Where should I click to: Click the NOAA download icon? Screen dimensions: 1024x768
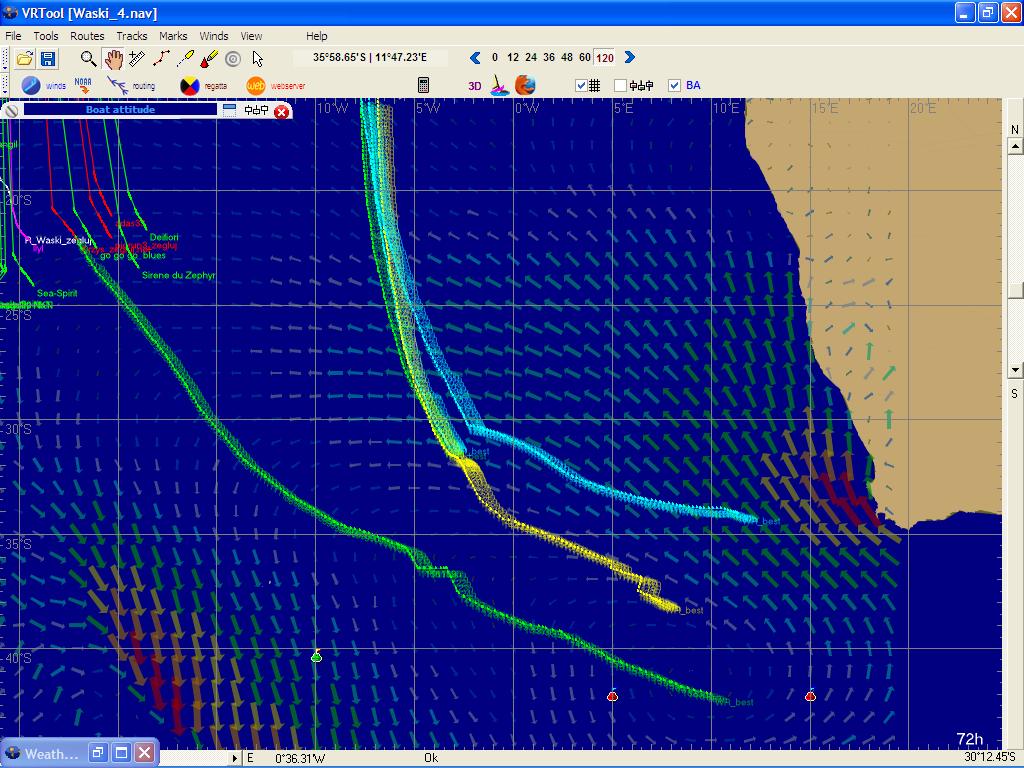83,86
